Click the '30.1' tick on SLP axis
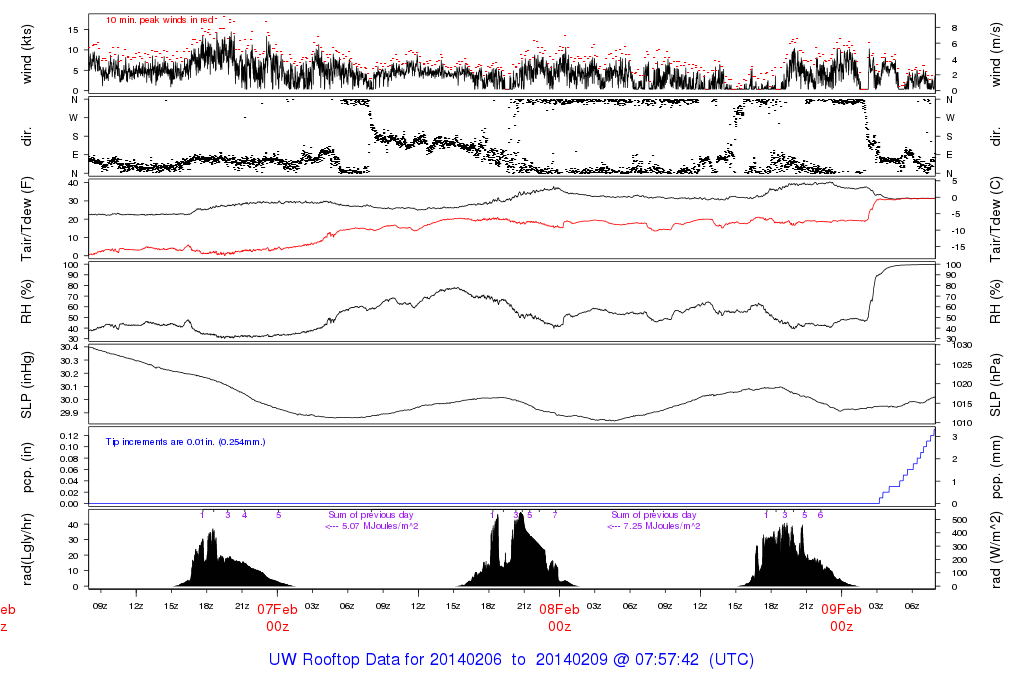1024x700 pixels. [69, 387]
